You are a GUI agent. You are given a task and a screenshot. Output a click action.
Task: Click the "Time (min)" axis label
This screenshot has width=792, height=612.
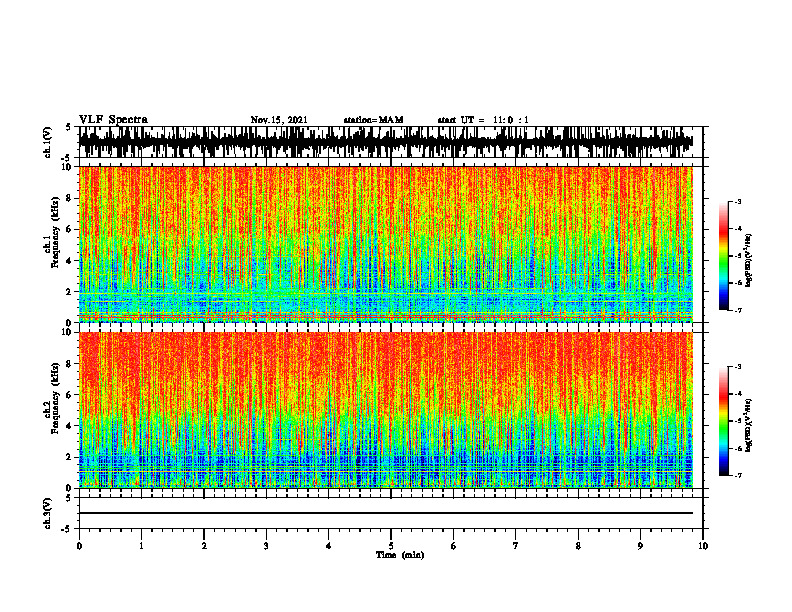point(400,555)
